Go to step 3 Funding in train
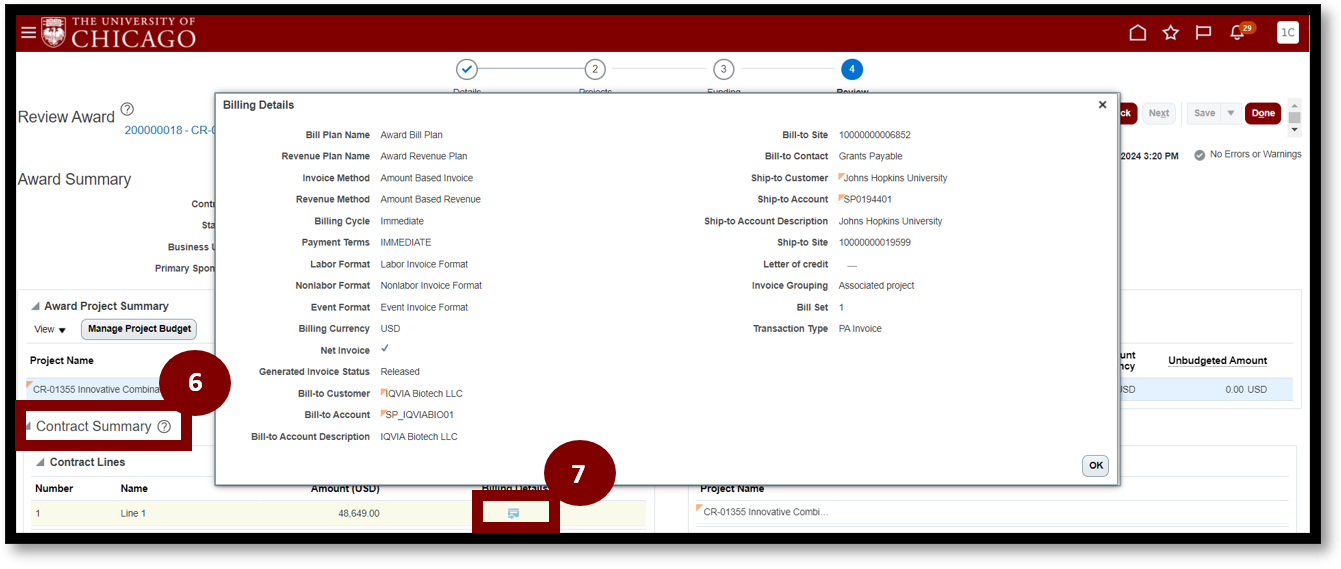The height and width of the screenshot is (569, 1341). (723, 69)
